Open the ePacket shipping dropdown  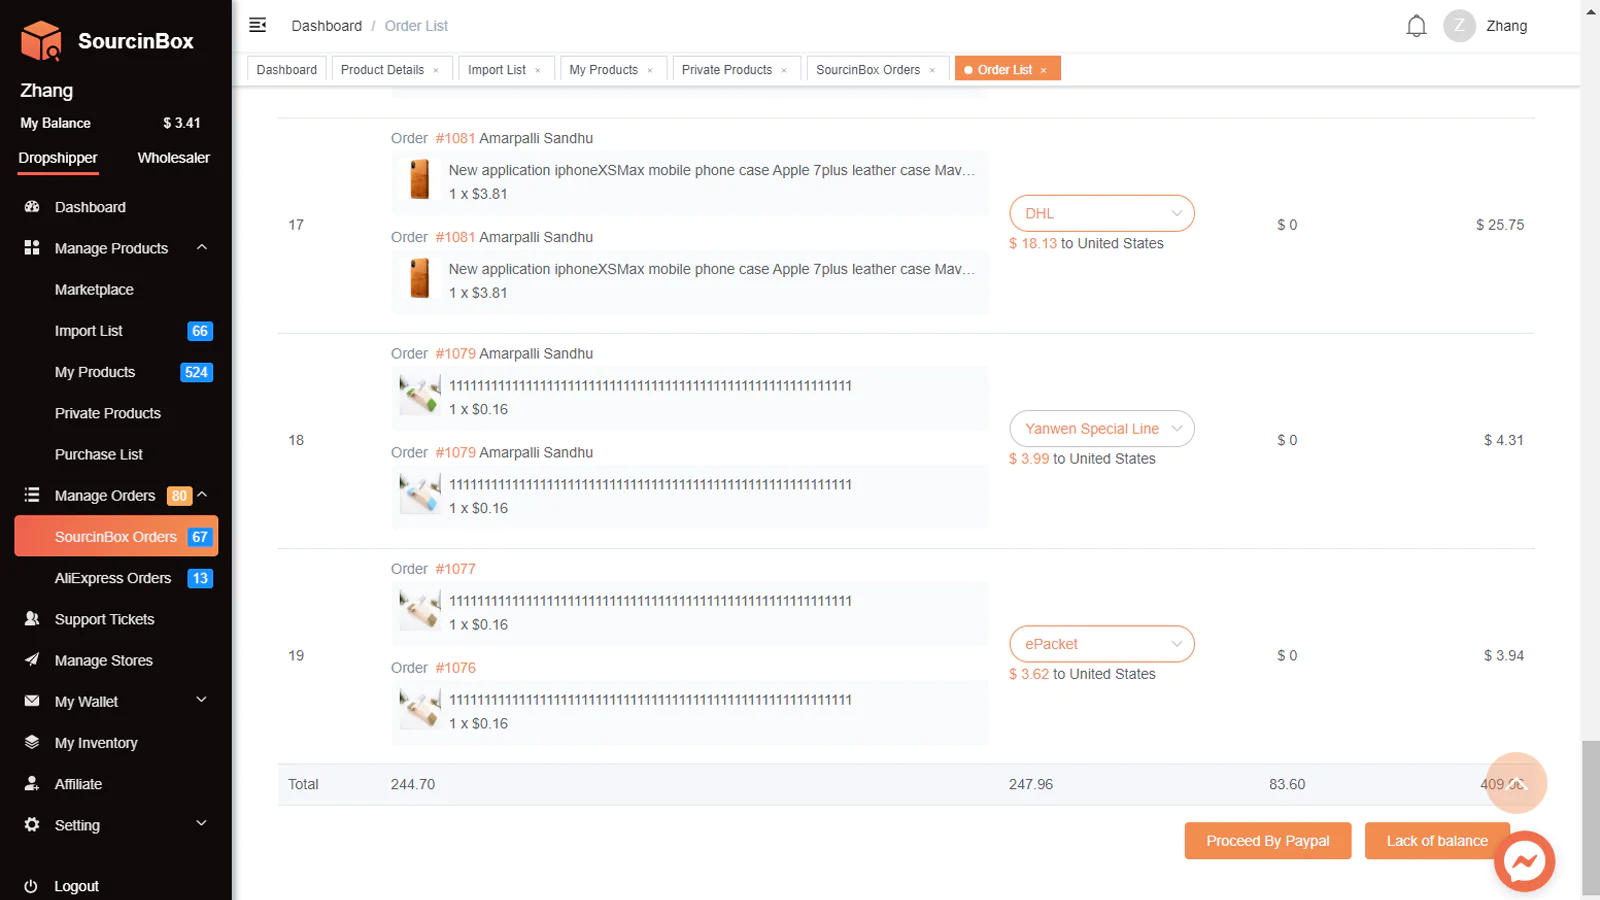point(1101,644)
